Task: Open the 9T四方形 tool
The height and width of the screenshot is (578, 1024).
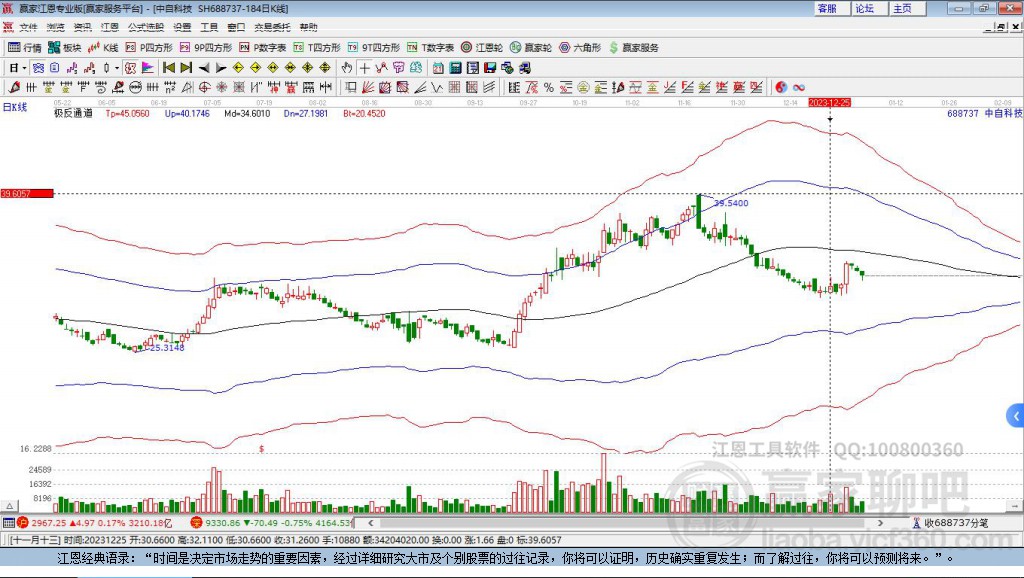Action: tap(374, 48)
